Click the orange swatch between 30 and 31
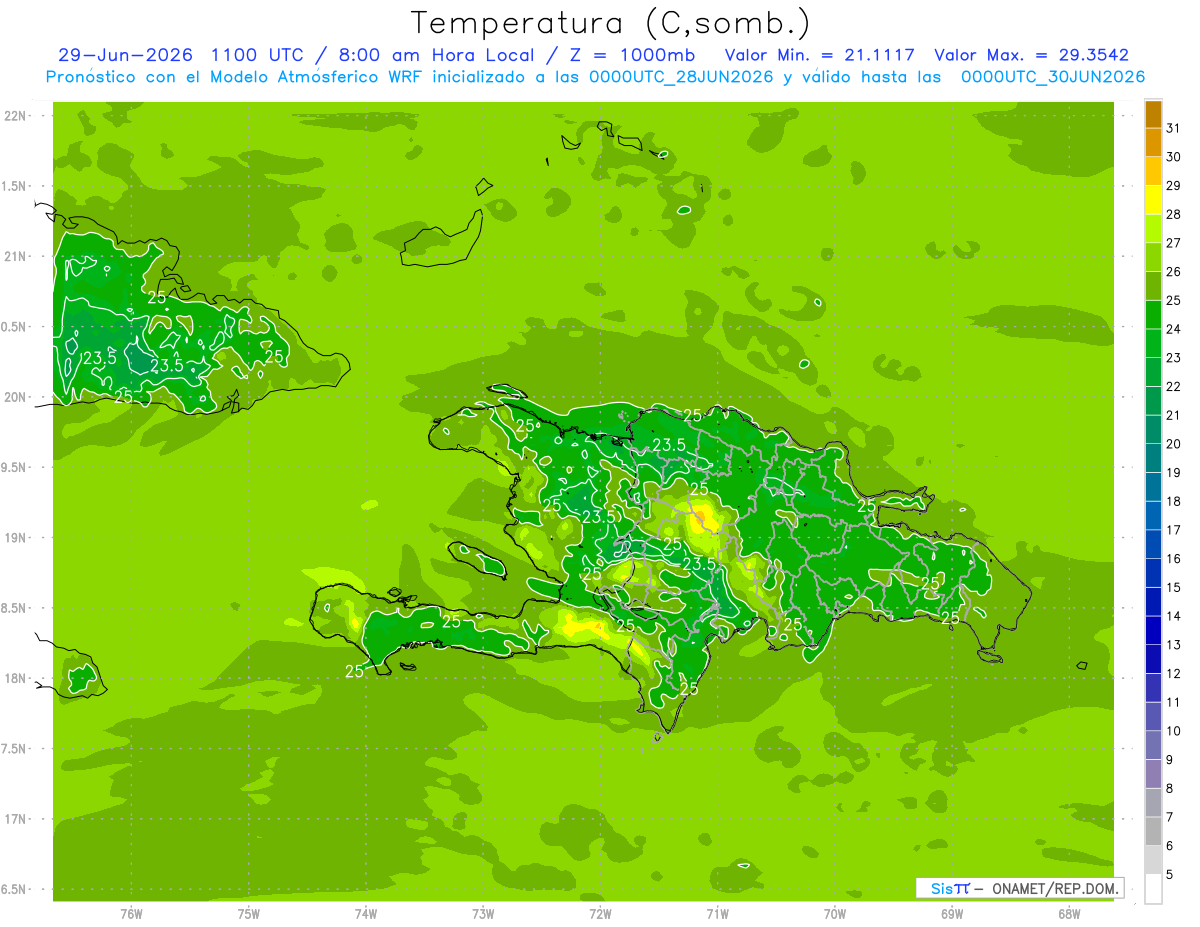The image size is (1200, 927). [x=1153, y=142]
